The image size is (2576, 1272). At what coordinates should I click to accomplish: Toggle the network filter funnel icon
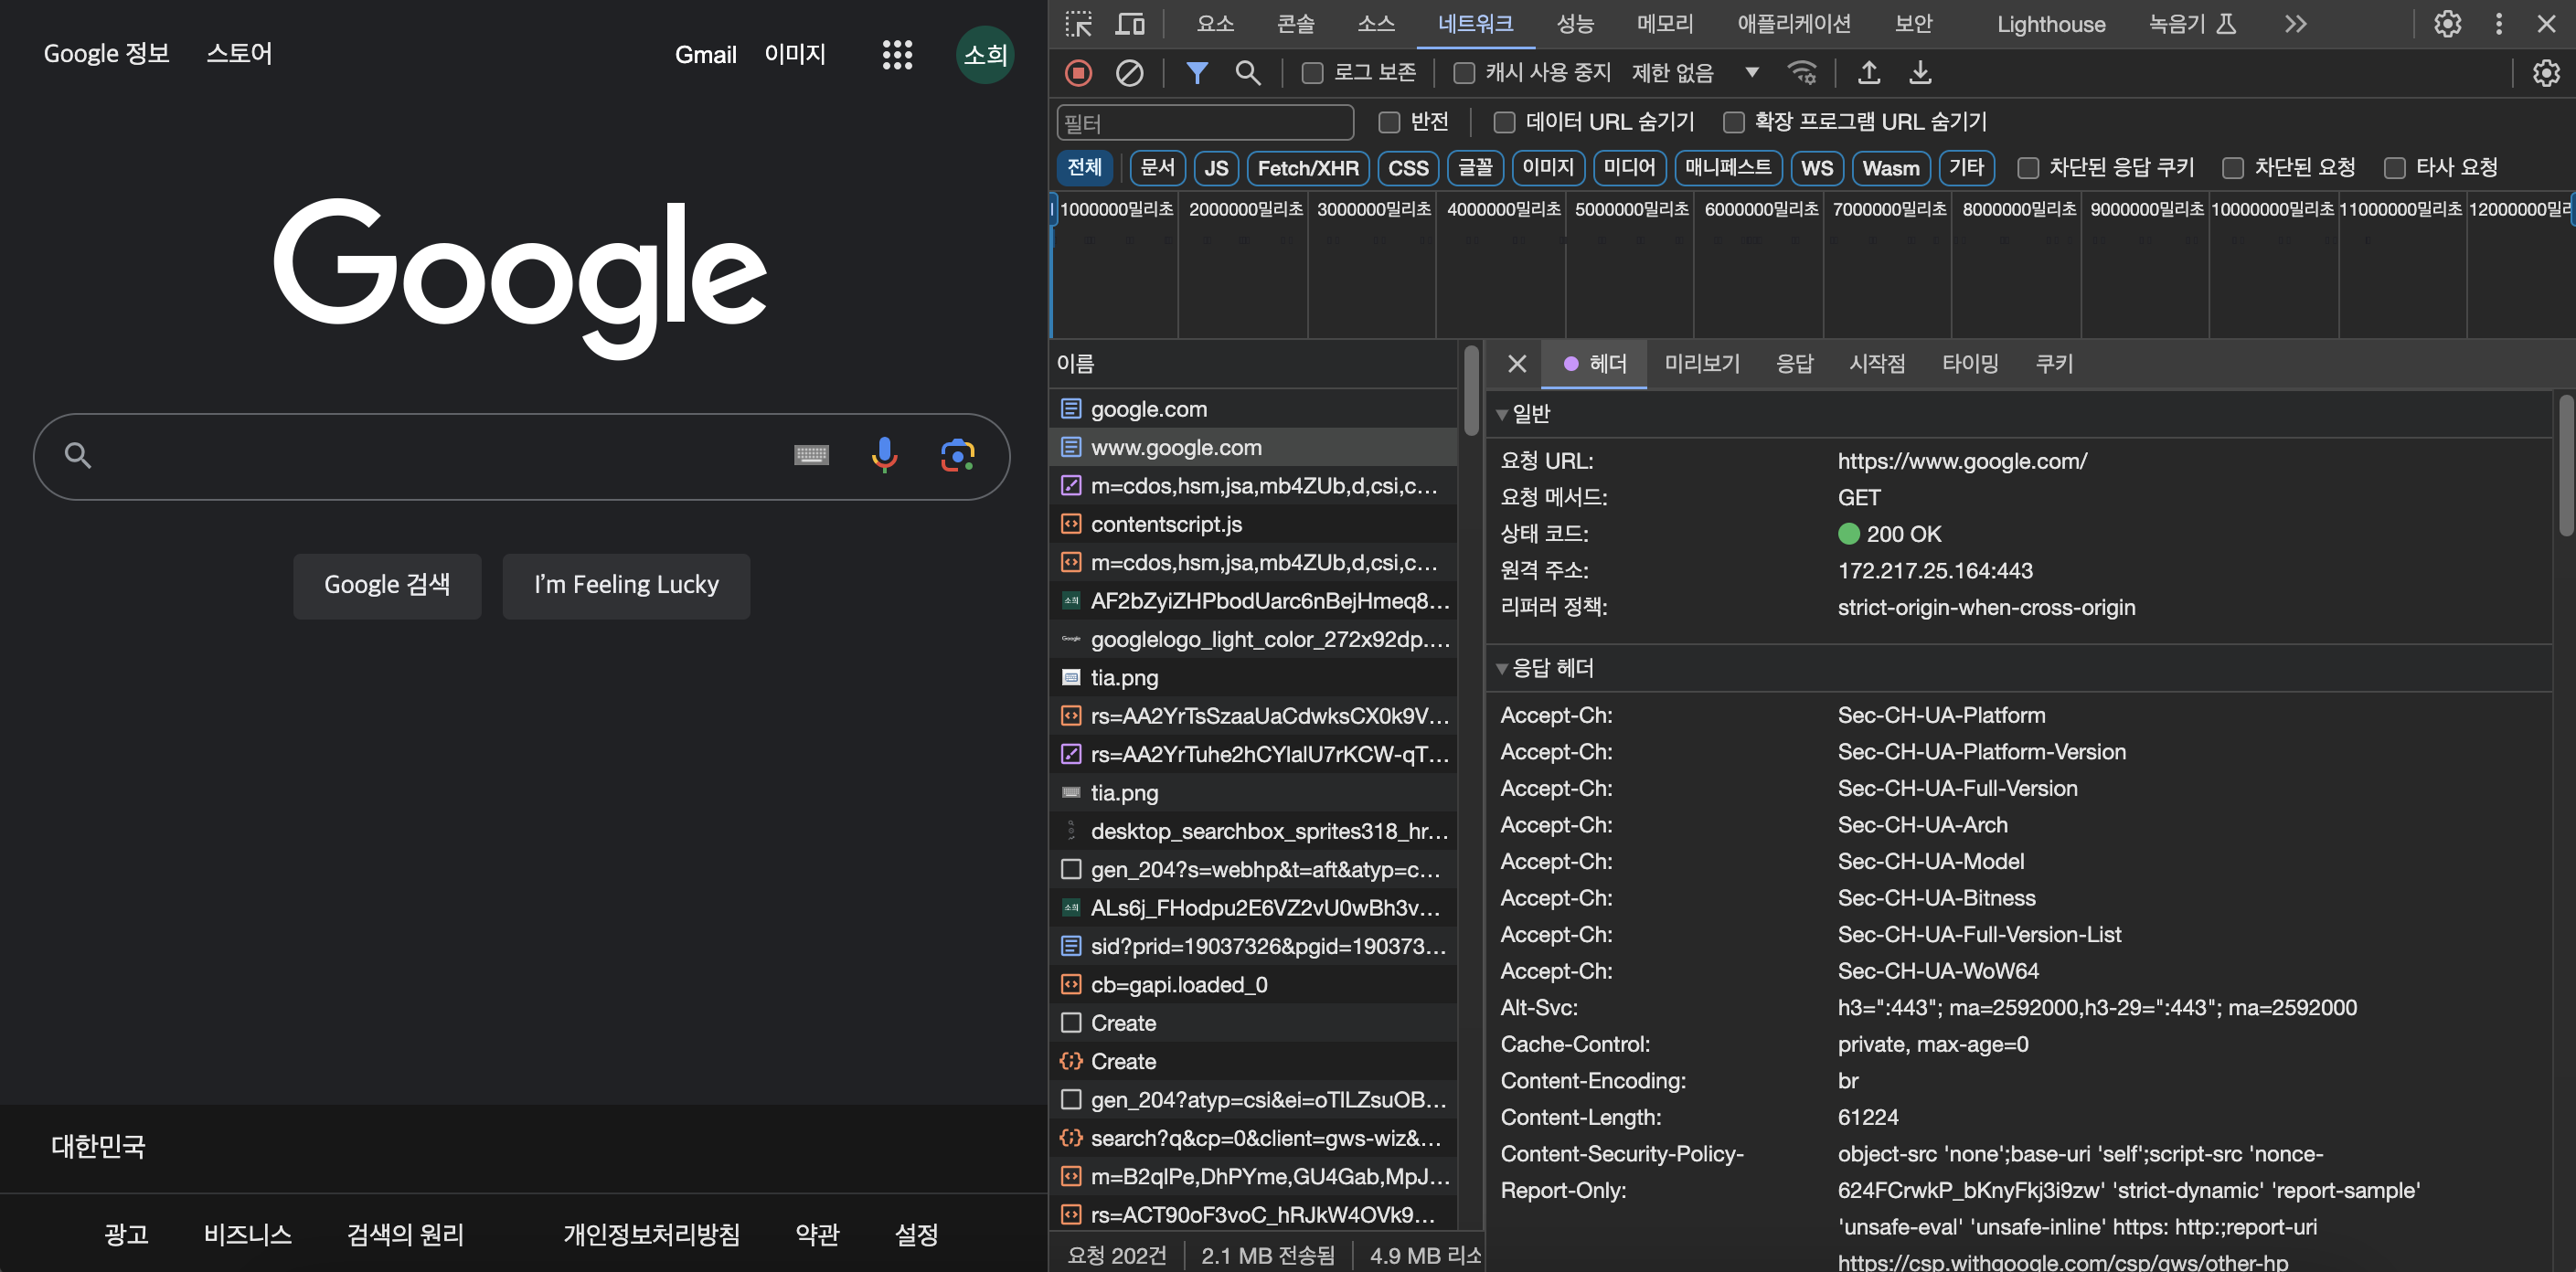click(x=1196, y=73)
